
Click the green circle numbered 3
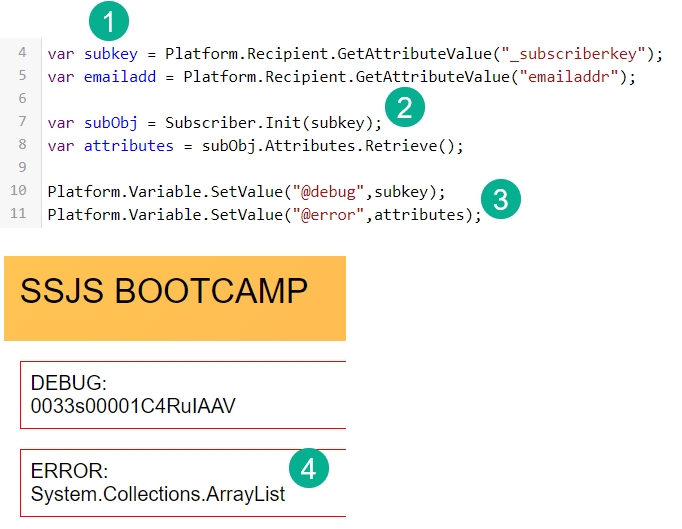click(501, 198)
